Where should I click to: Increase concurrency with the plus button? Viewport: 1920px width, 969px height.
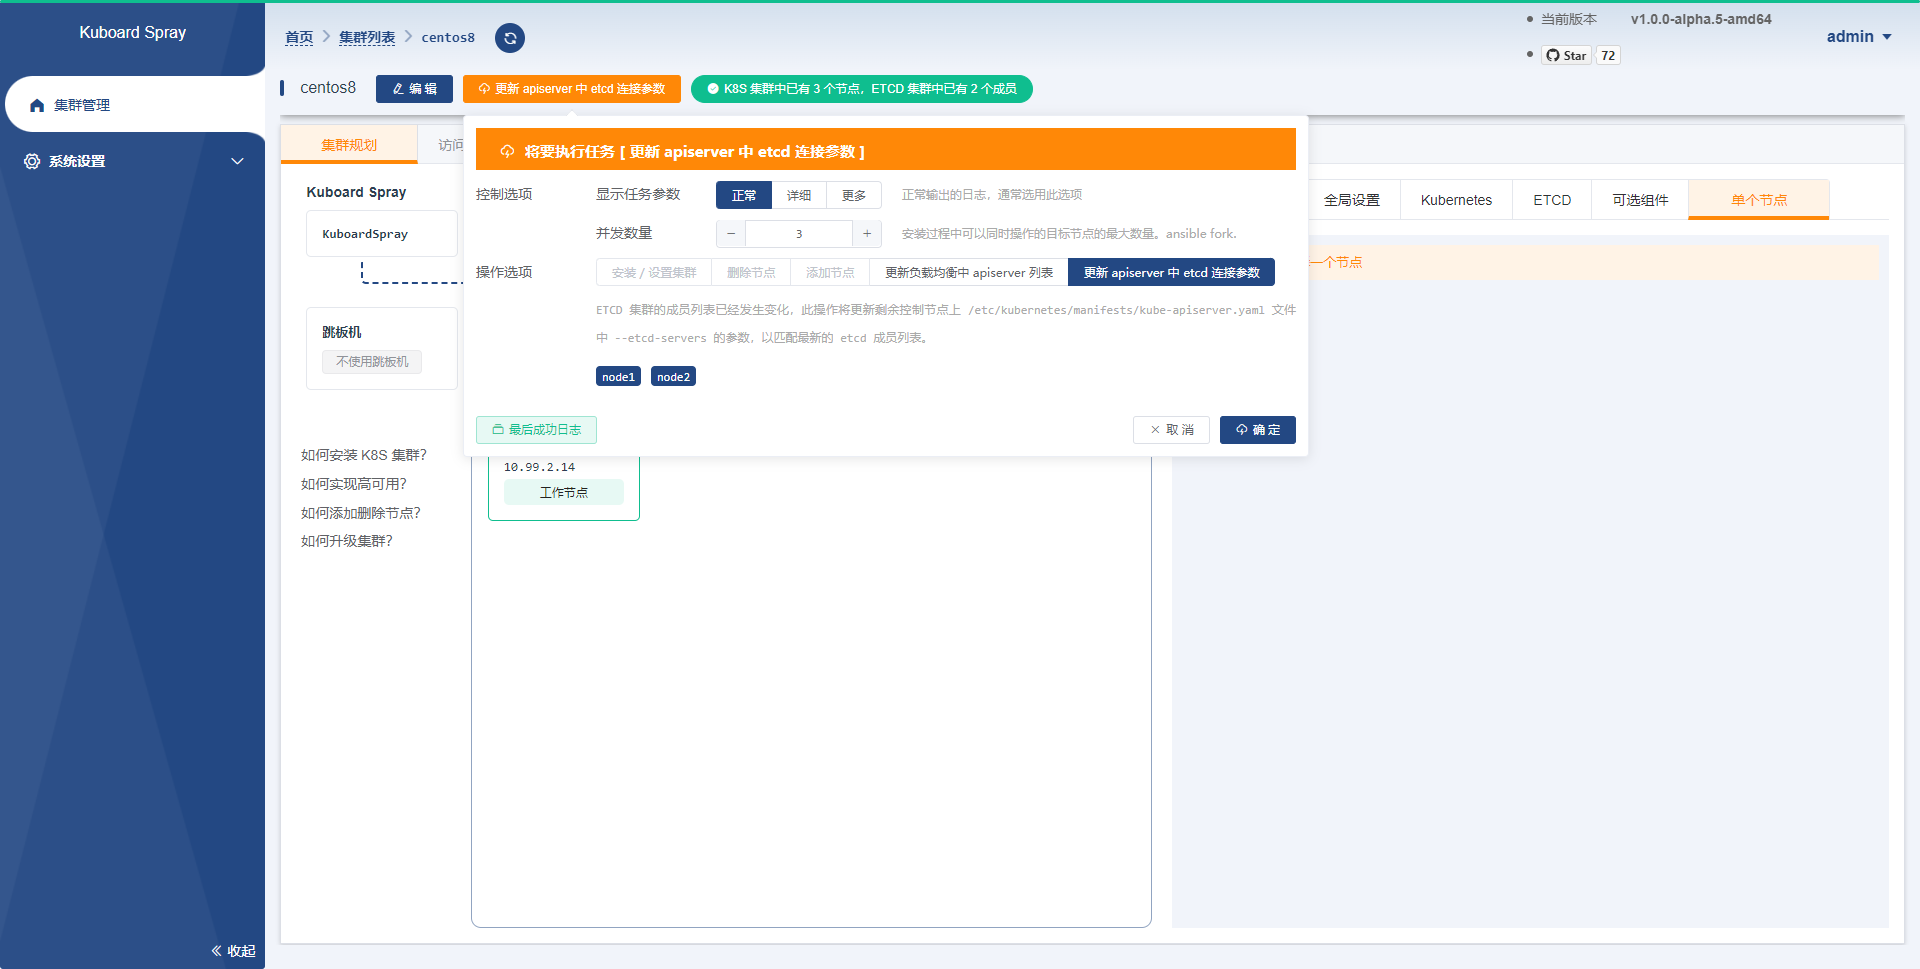(867, 234)
